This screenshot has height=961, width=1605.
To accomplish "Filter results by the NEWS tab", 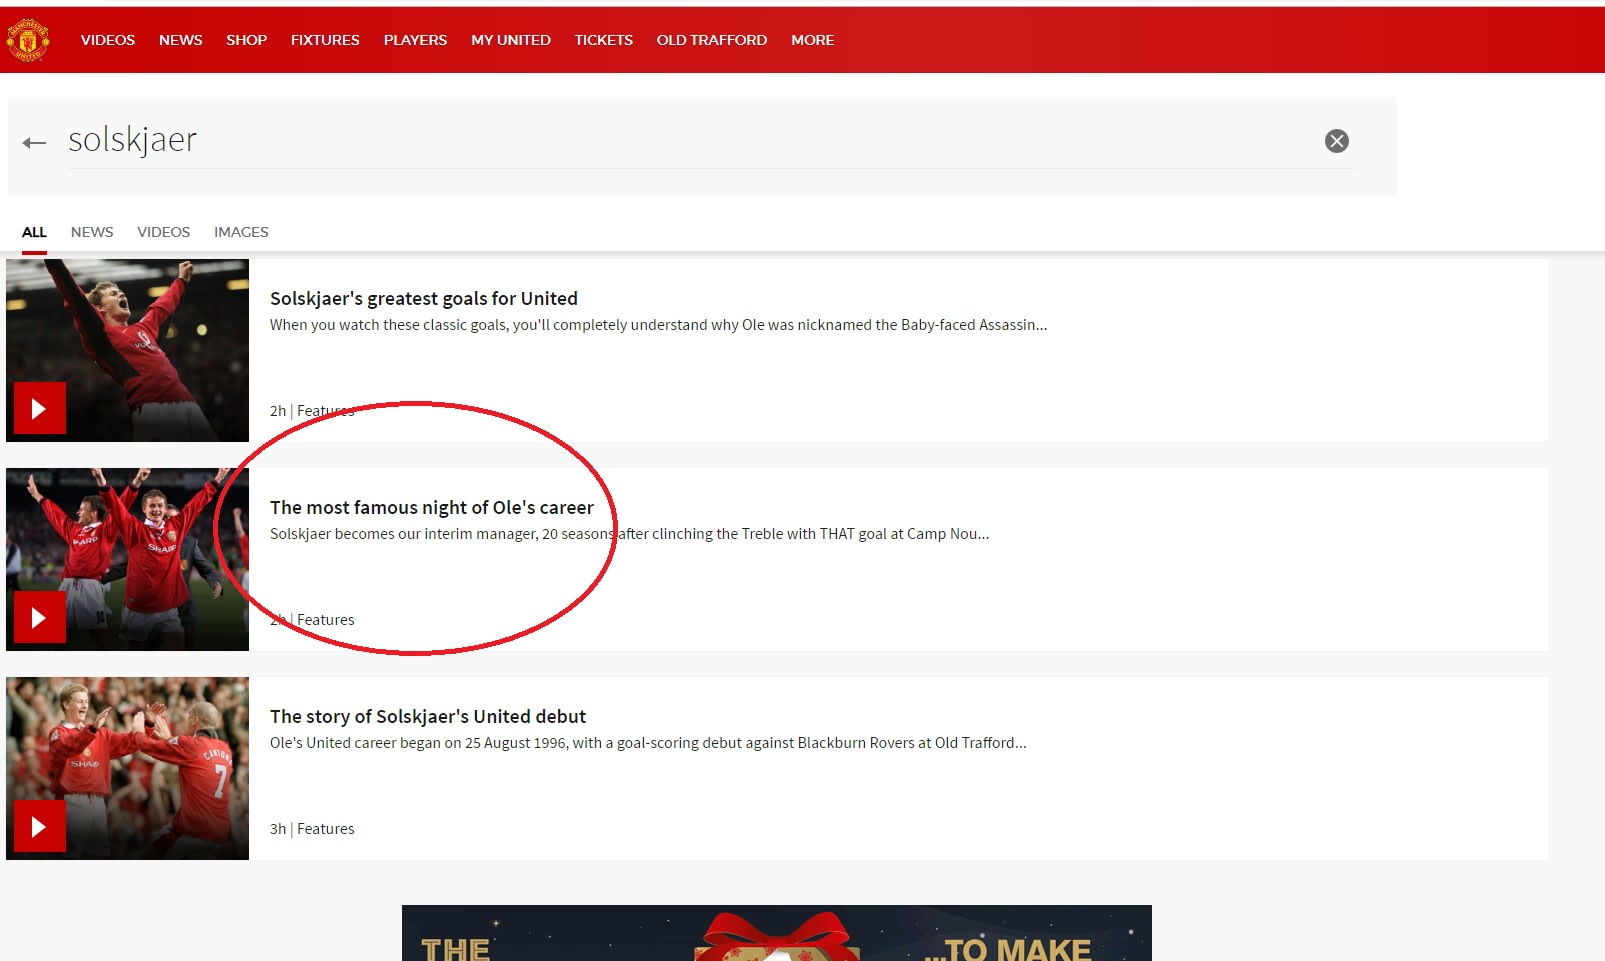I will 92,232.
